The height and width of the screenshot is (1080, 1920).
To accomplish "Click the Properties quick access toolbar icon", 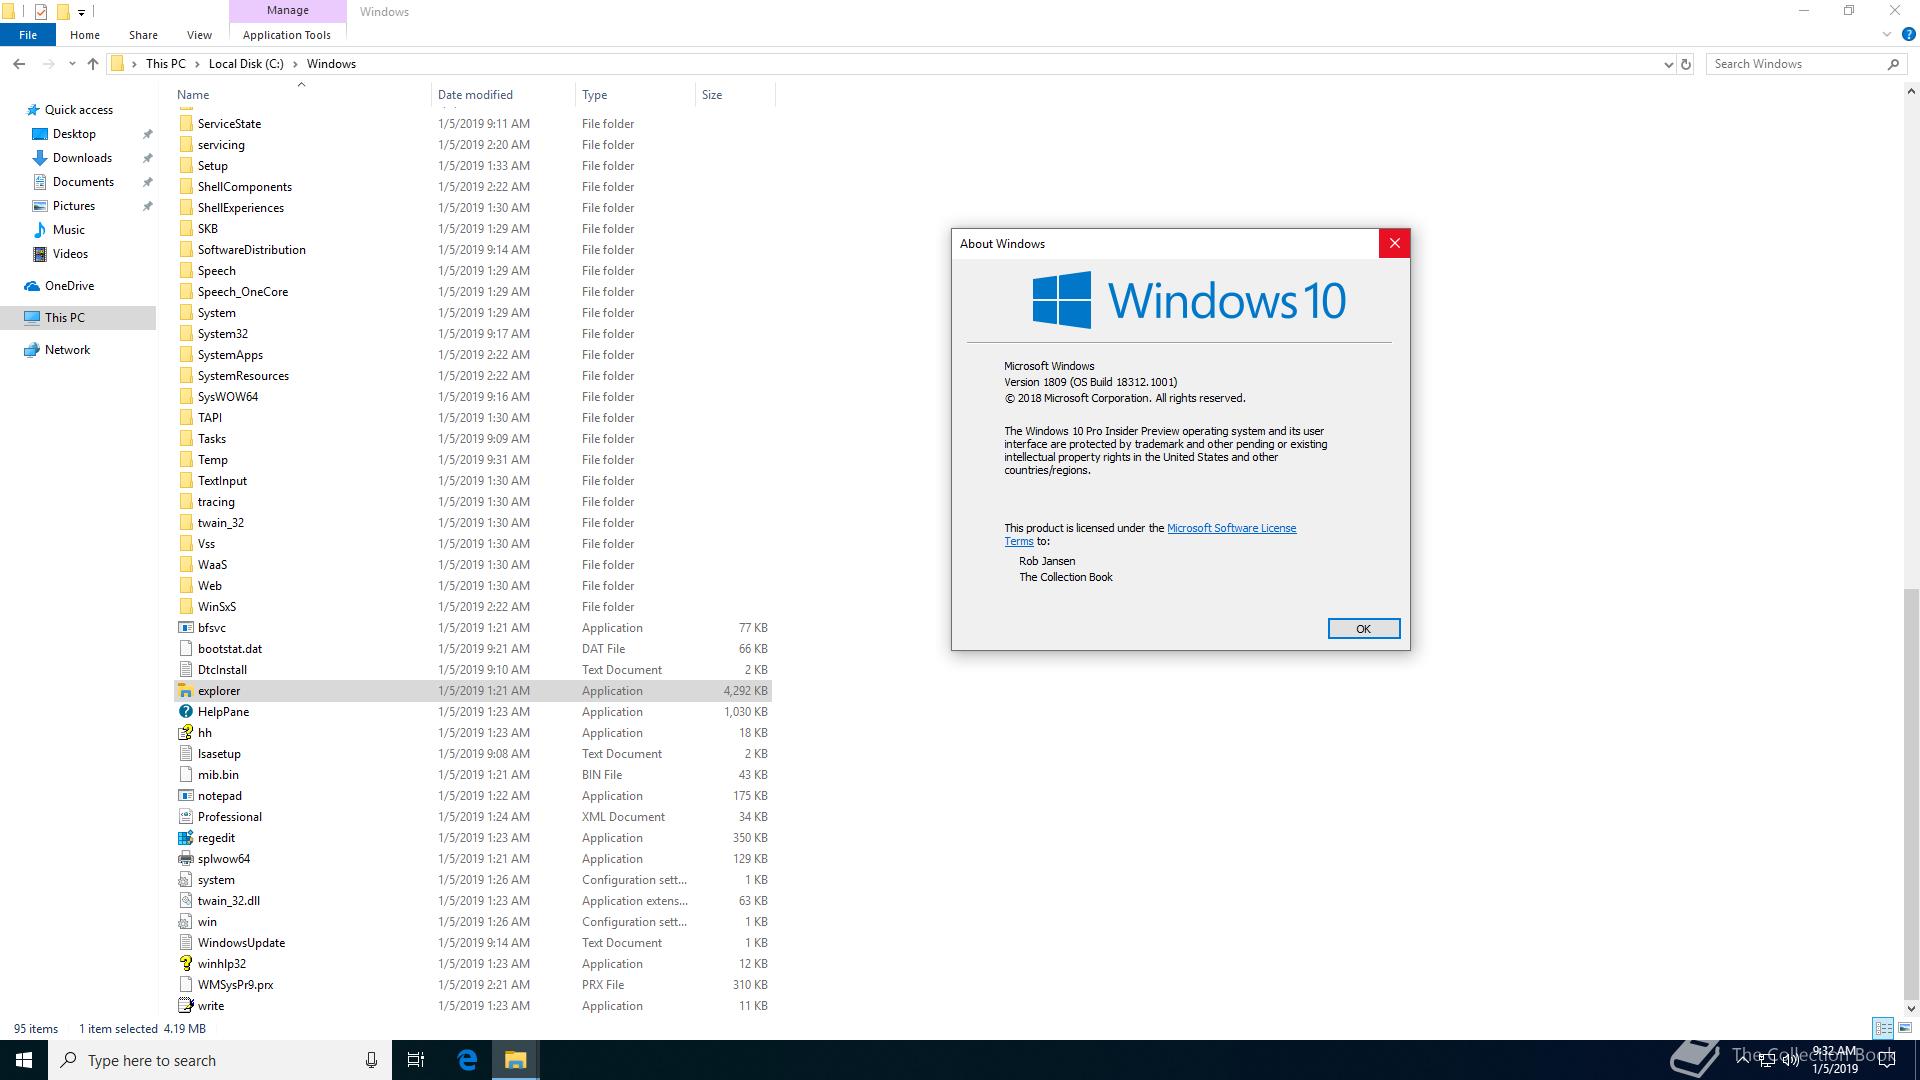I will pos(40,12).
